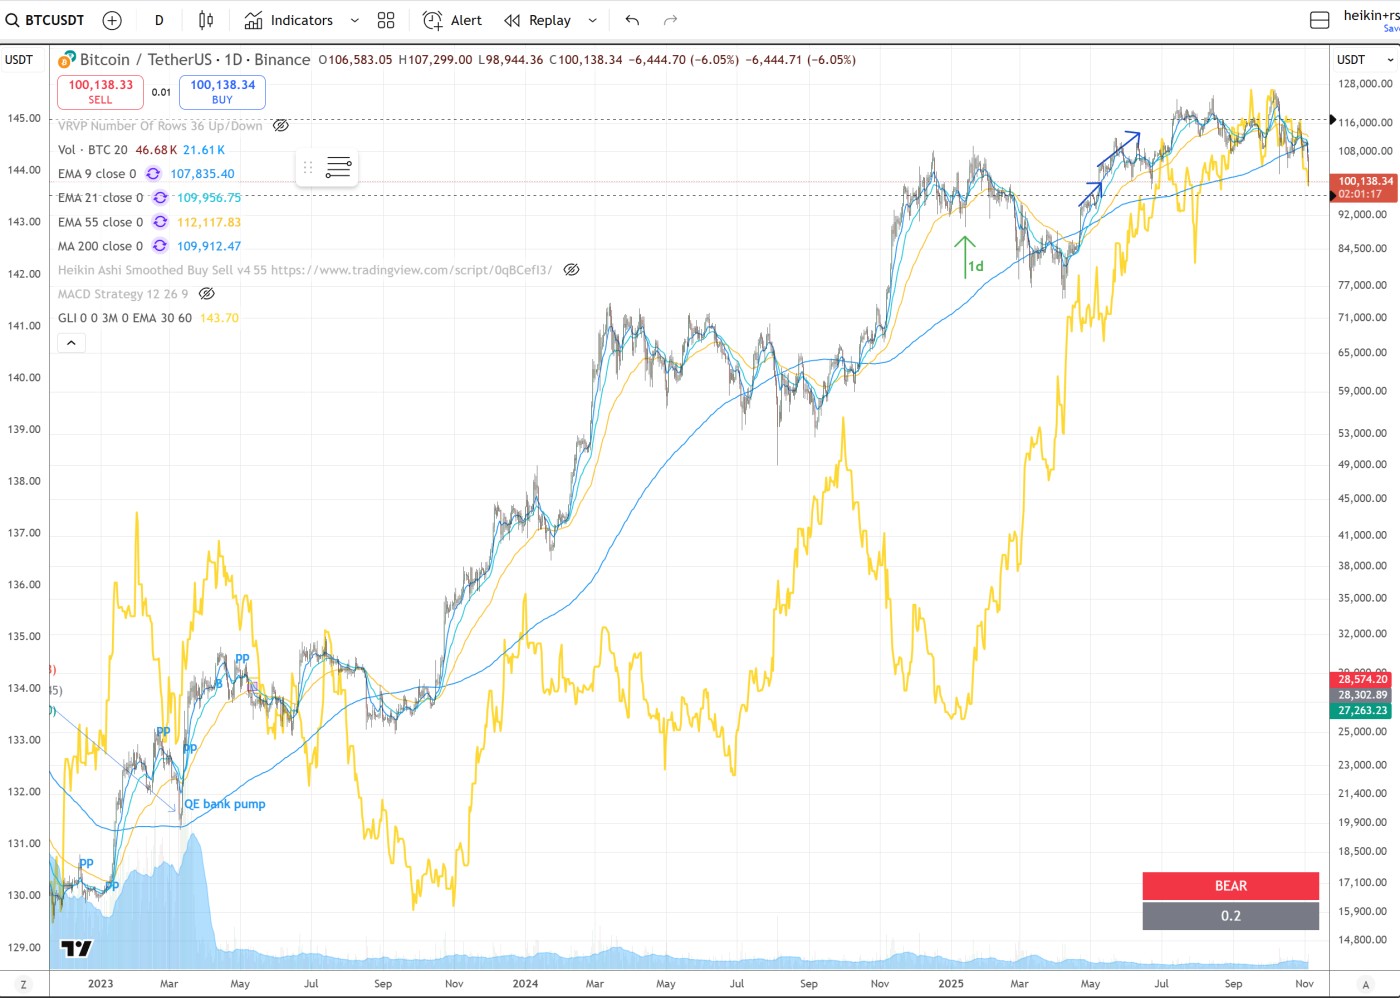Click the undo arrow in the toolbar

[632, 20]
